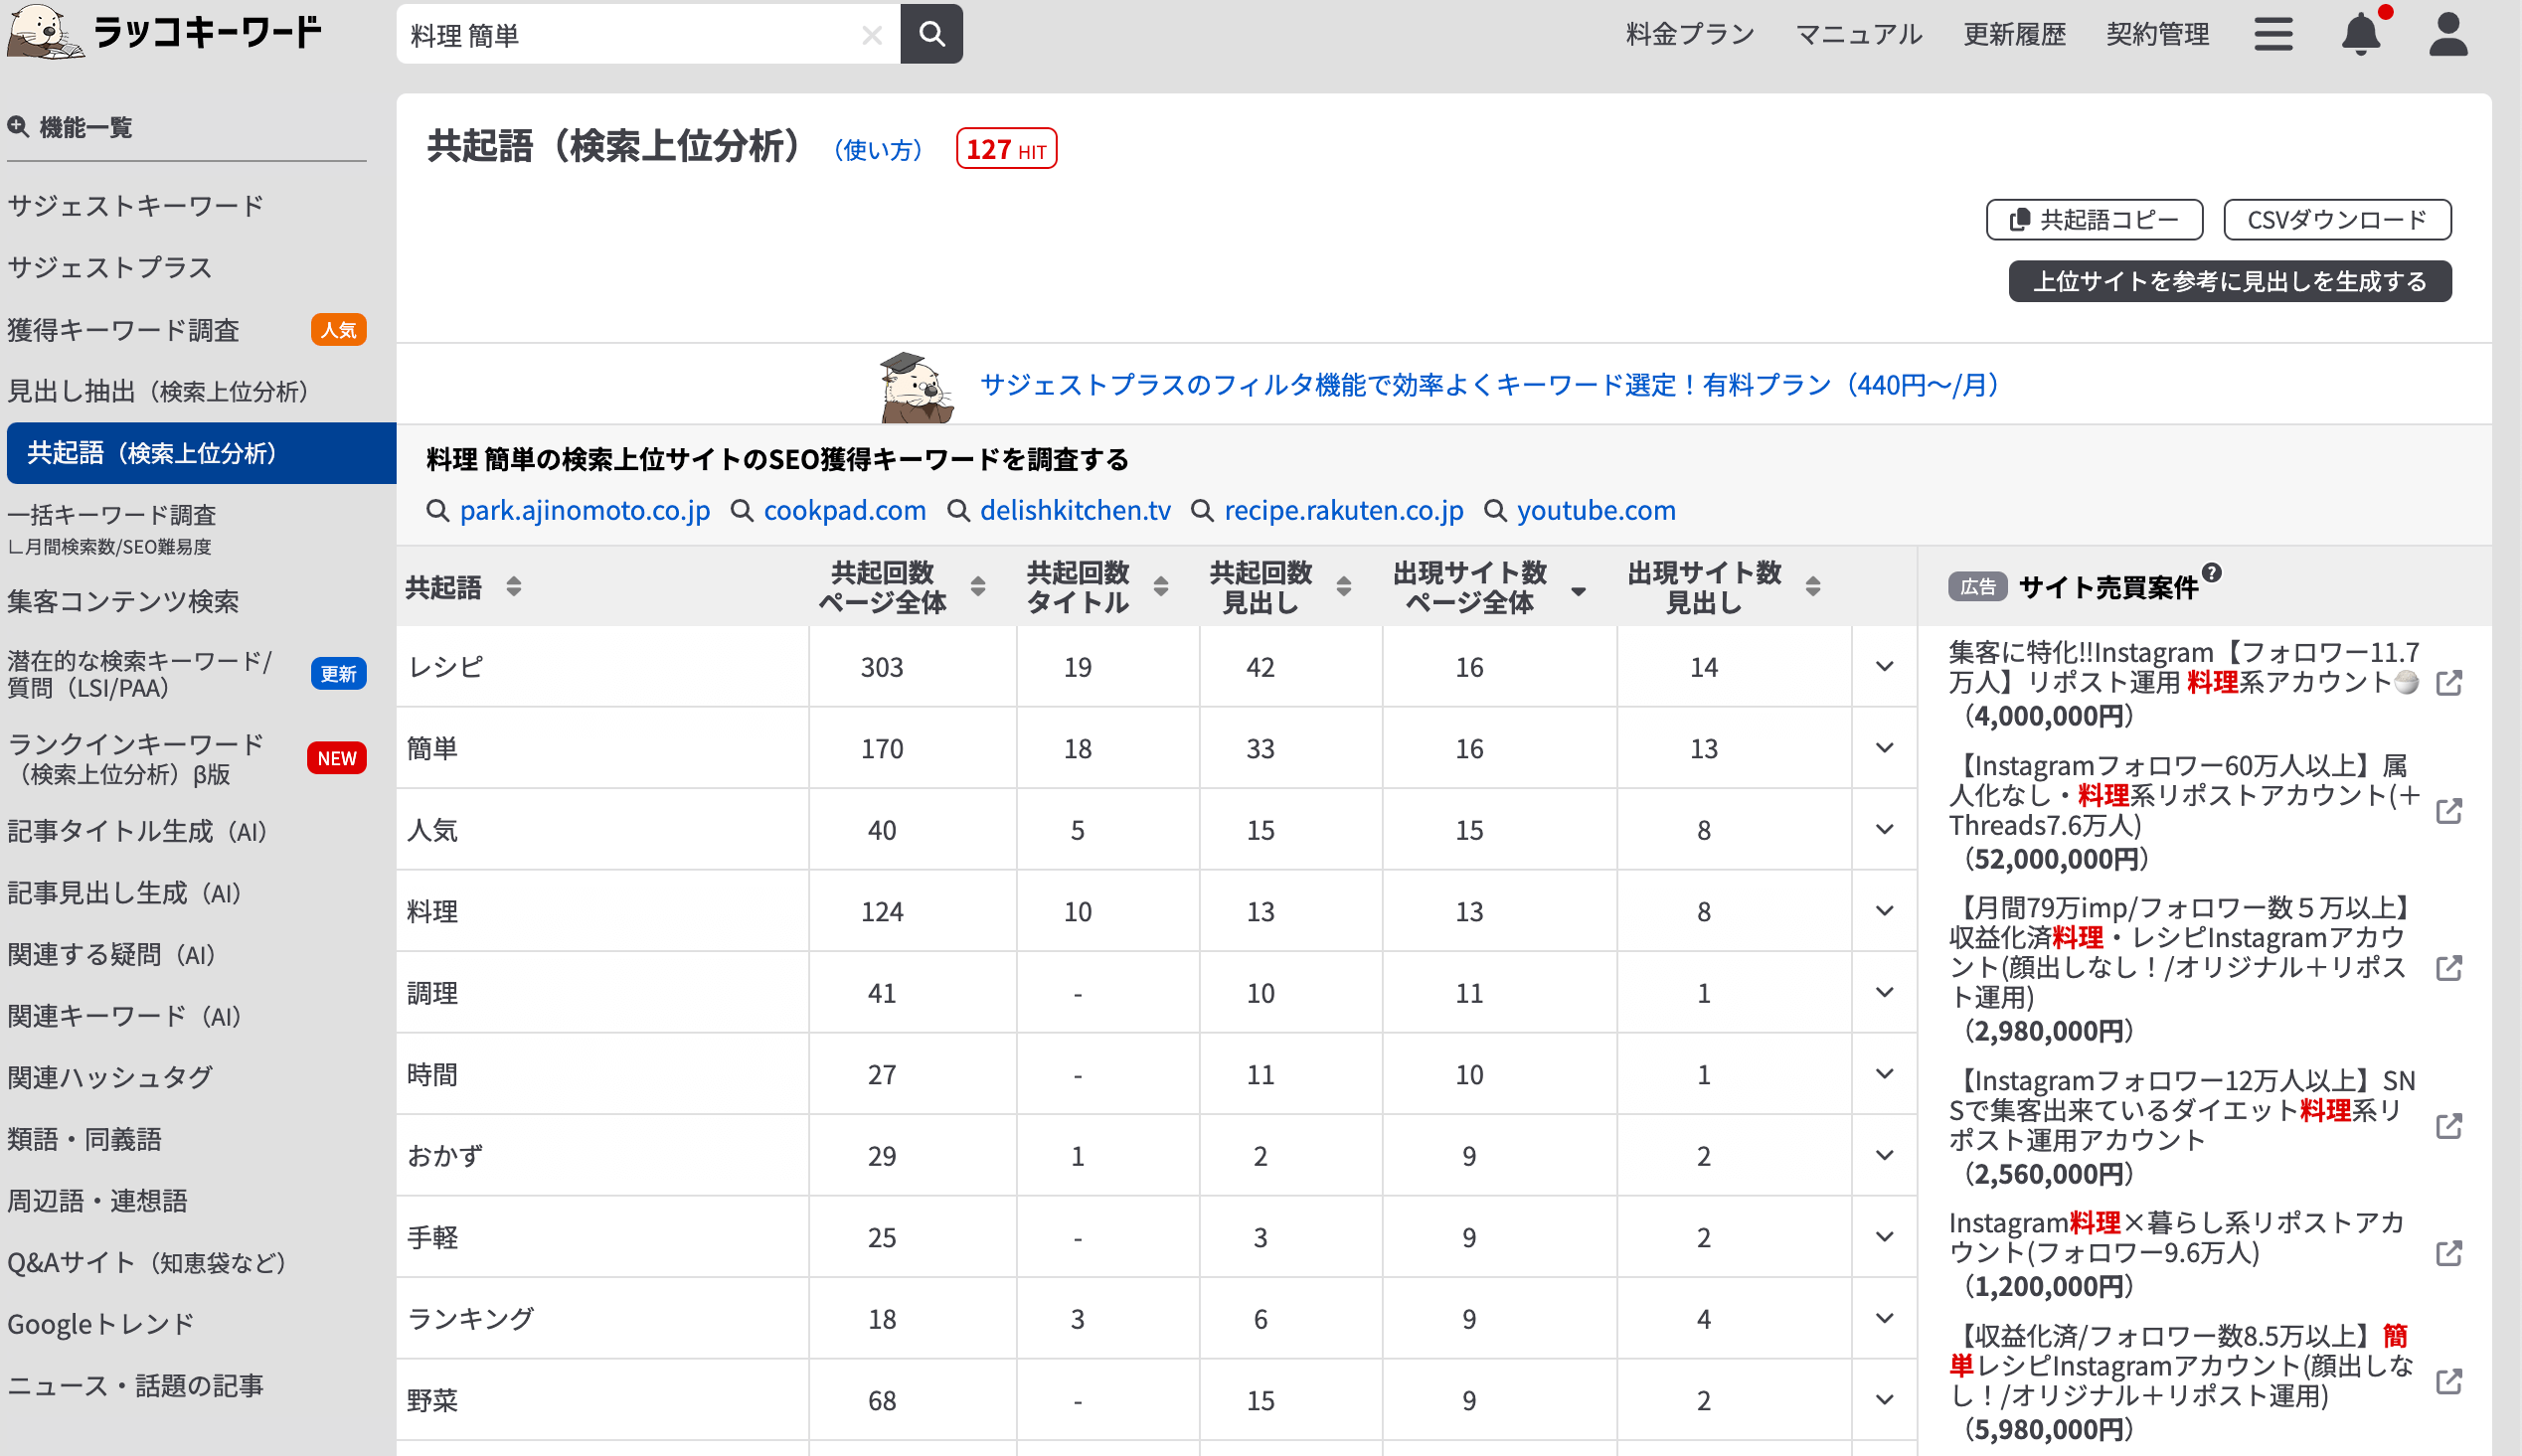Open 関連ハッシュタグ in sidebar
2522x1456 pixels.
[110, 1077]
